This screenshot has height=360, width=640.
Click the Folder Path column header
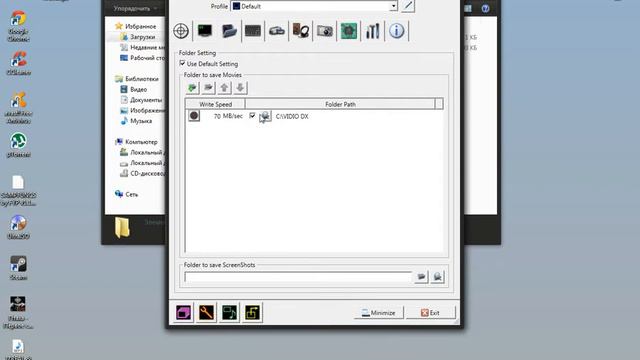click(x=340, y=104)
